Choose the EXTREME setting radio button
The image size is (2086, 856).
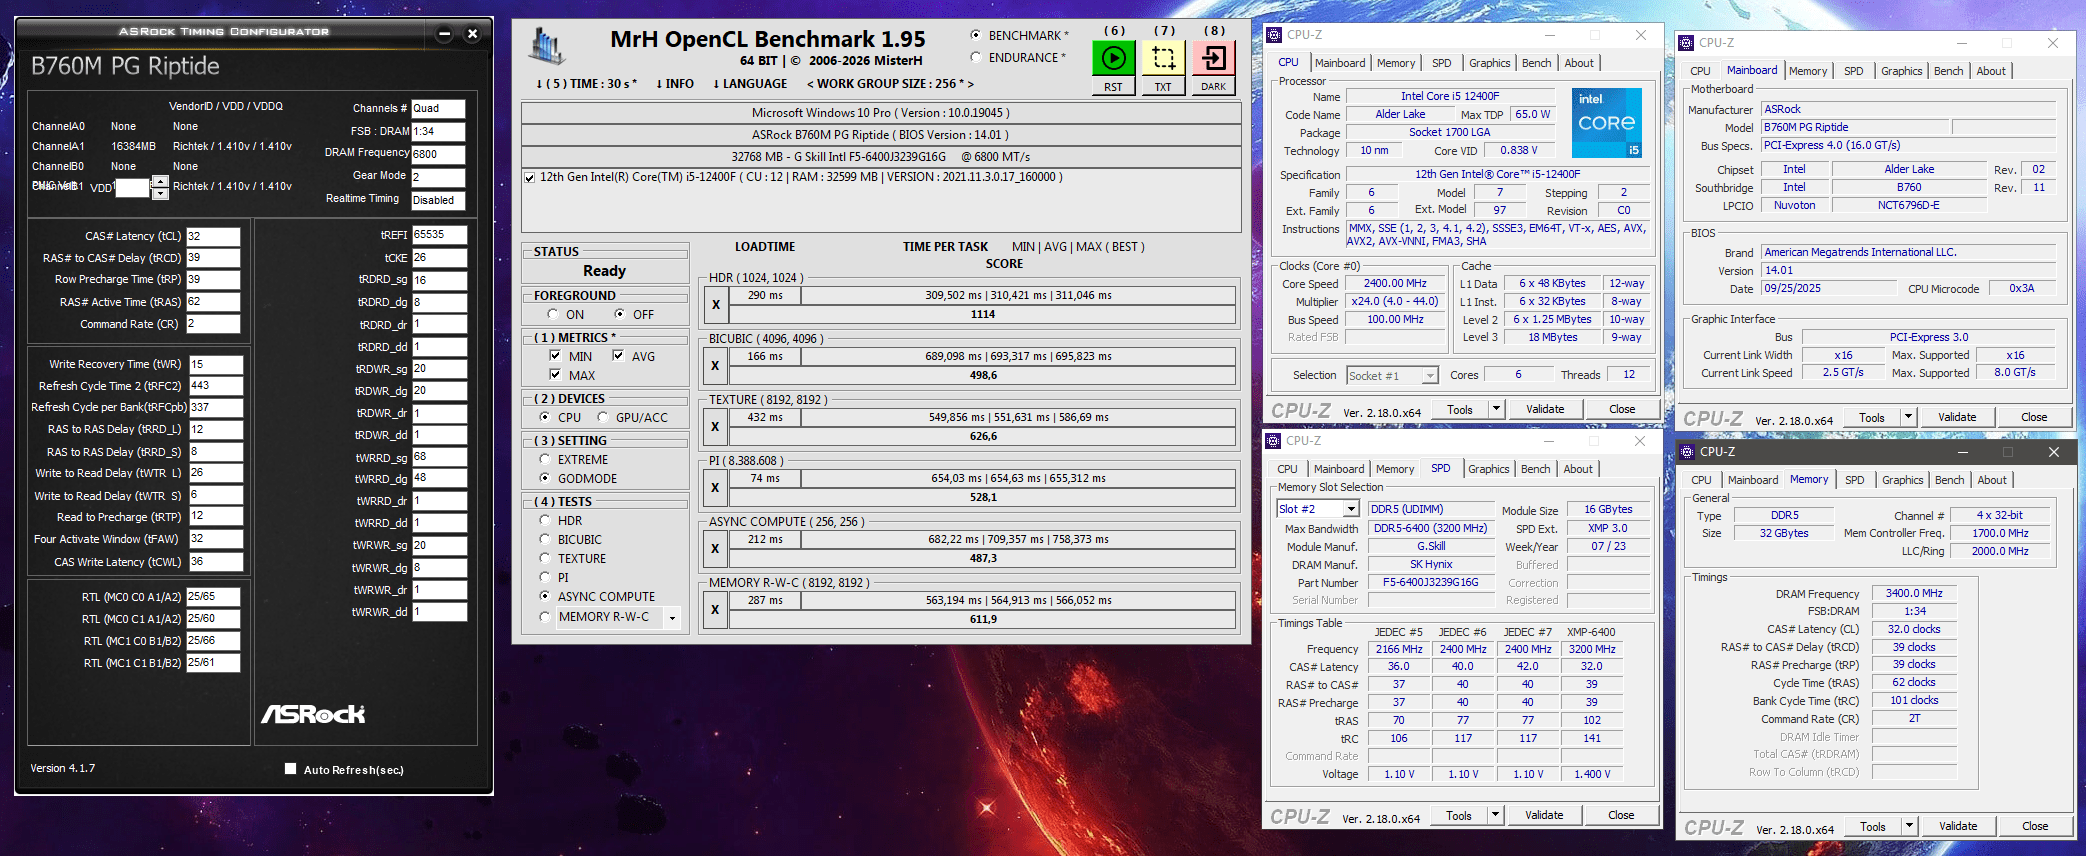pyautogui.click(x=545, y=459)
